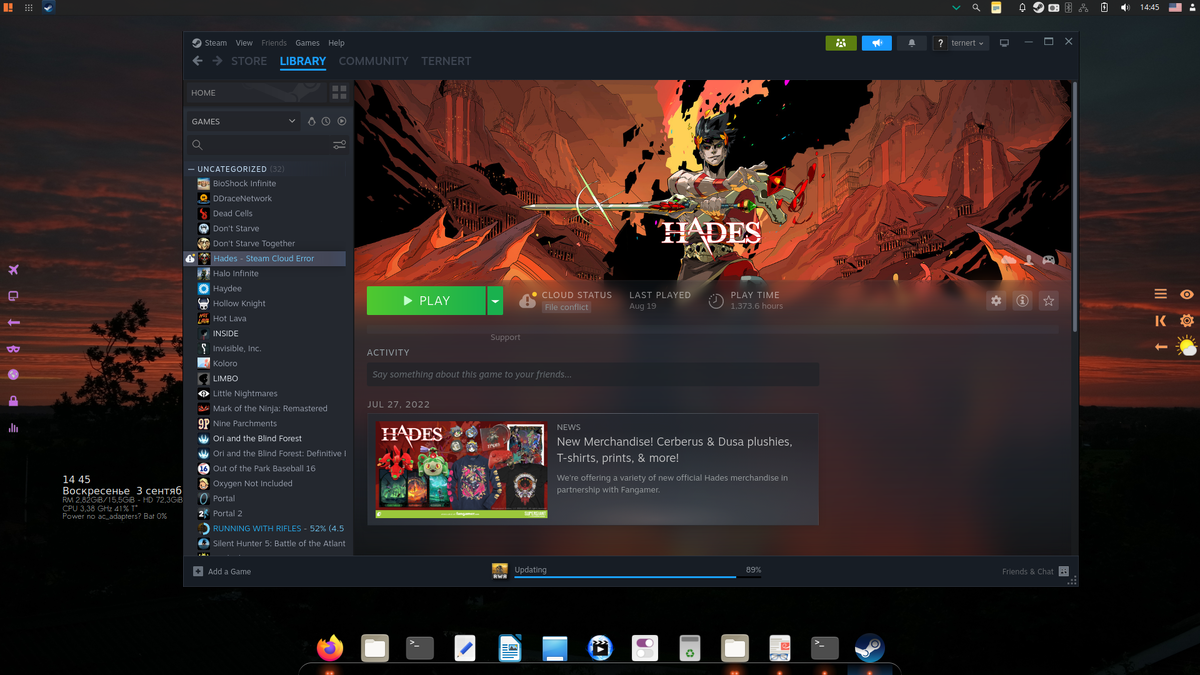Open advanced library filter settings icon
This screenshot has width=1200, height=675.
pos(339,145)
